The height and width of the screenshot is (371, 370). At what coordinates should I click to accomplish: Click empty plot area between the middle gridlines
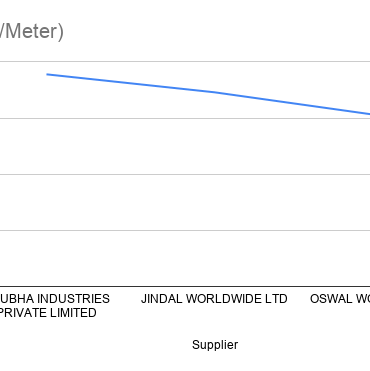pos(185,146)
